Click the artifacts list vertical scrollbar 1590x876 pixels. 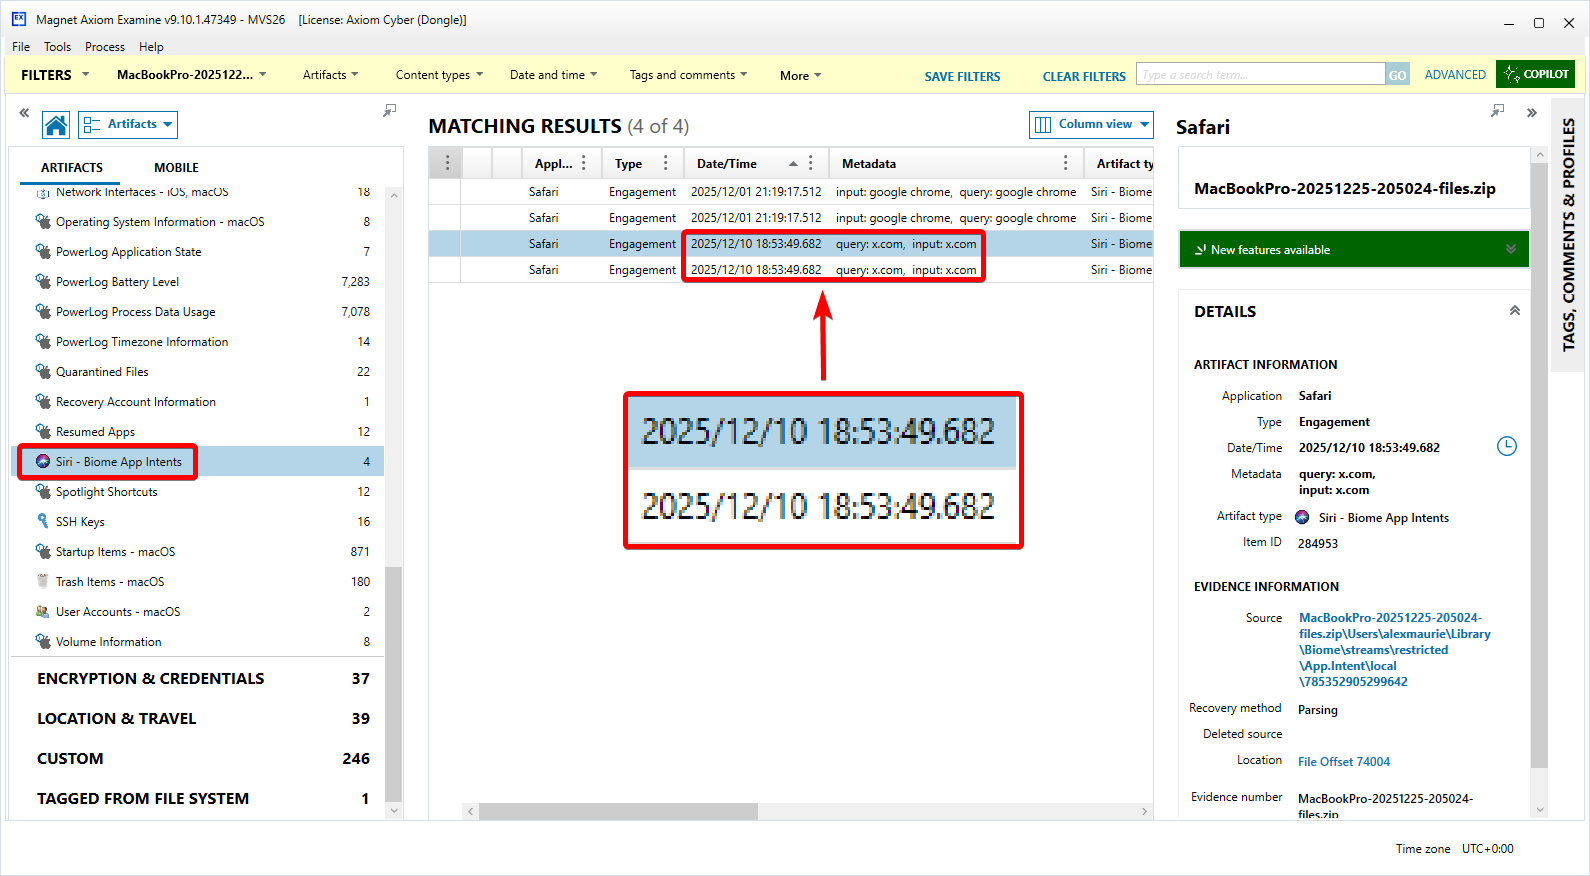[393, 684]
